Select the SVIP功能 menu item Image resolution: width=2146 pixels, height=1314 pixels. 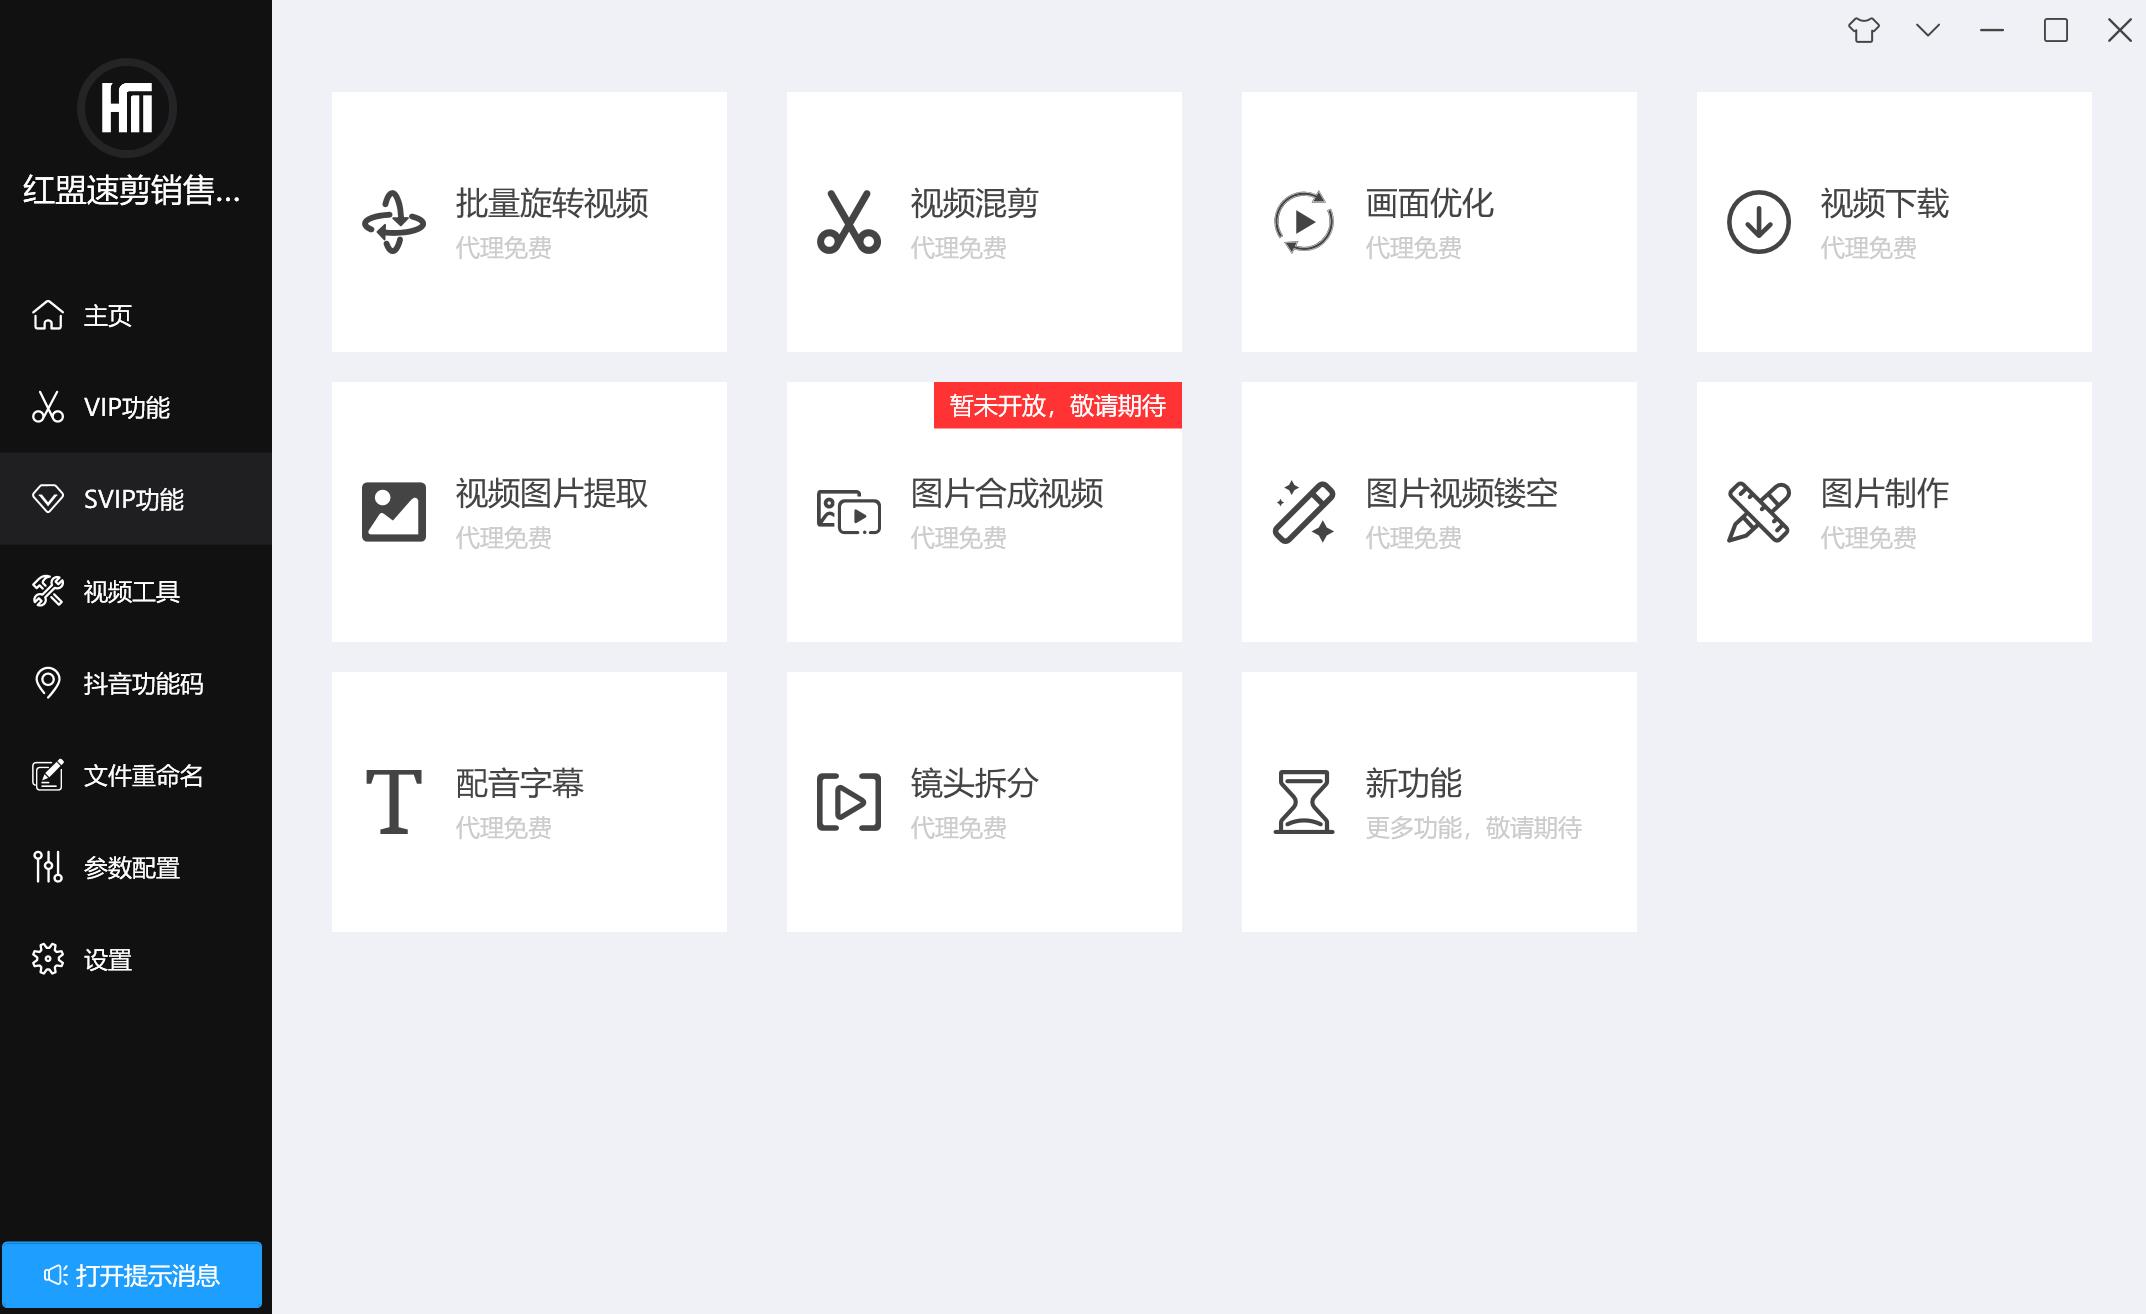(x=134, y=499)
